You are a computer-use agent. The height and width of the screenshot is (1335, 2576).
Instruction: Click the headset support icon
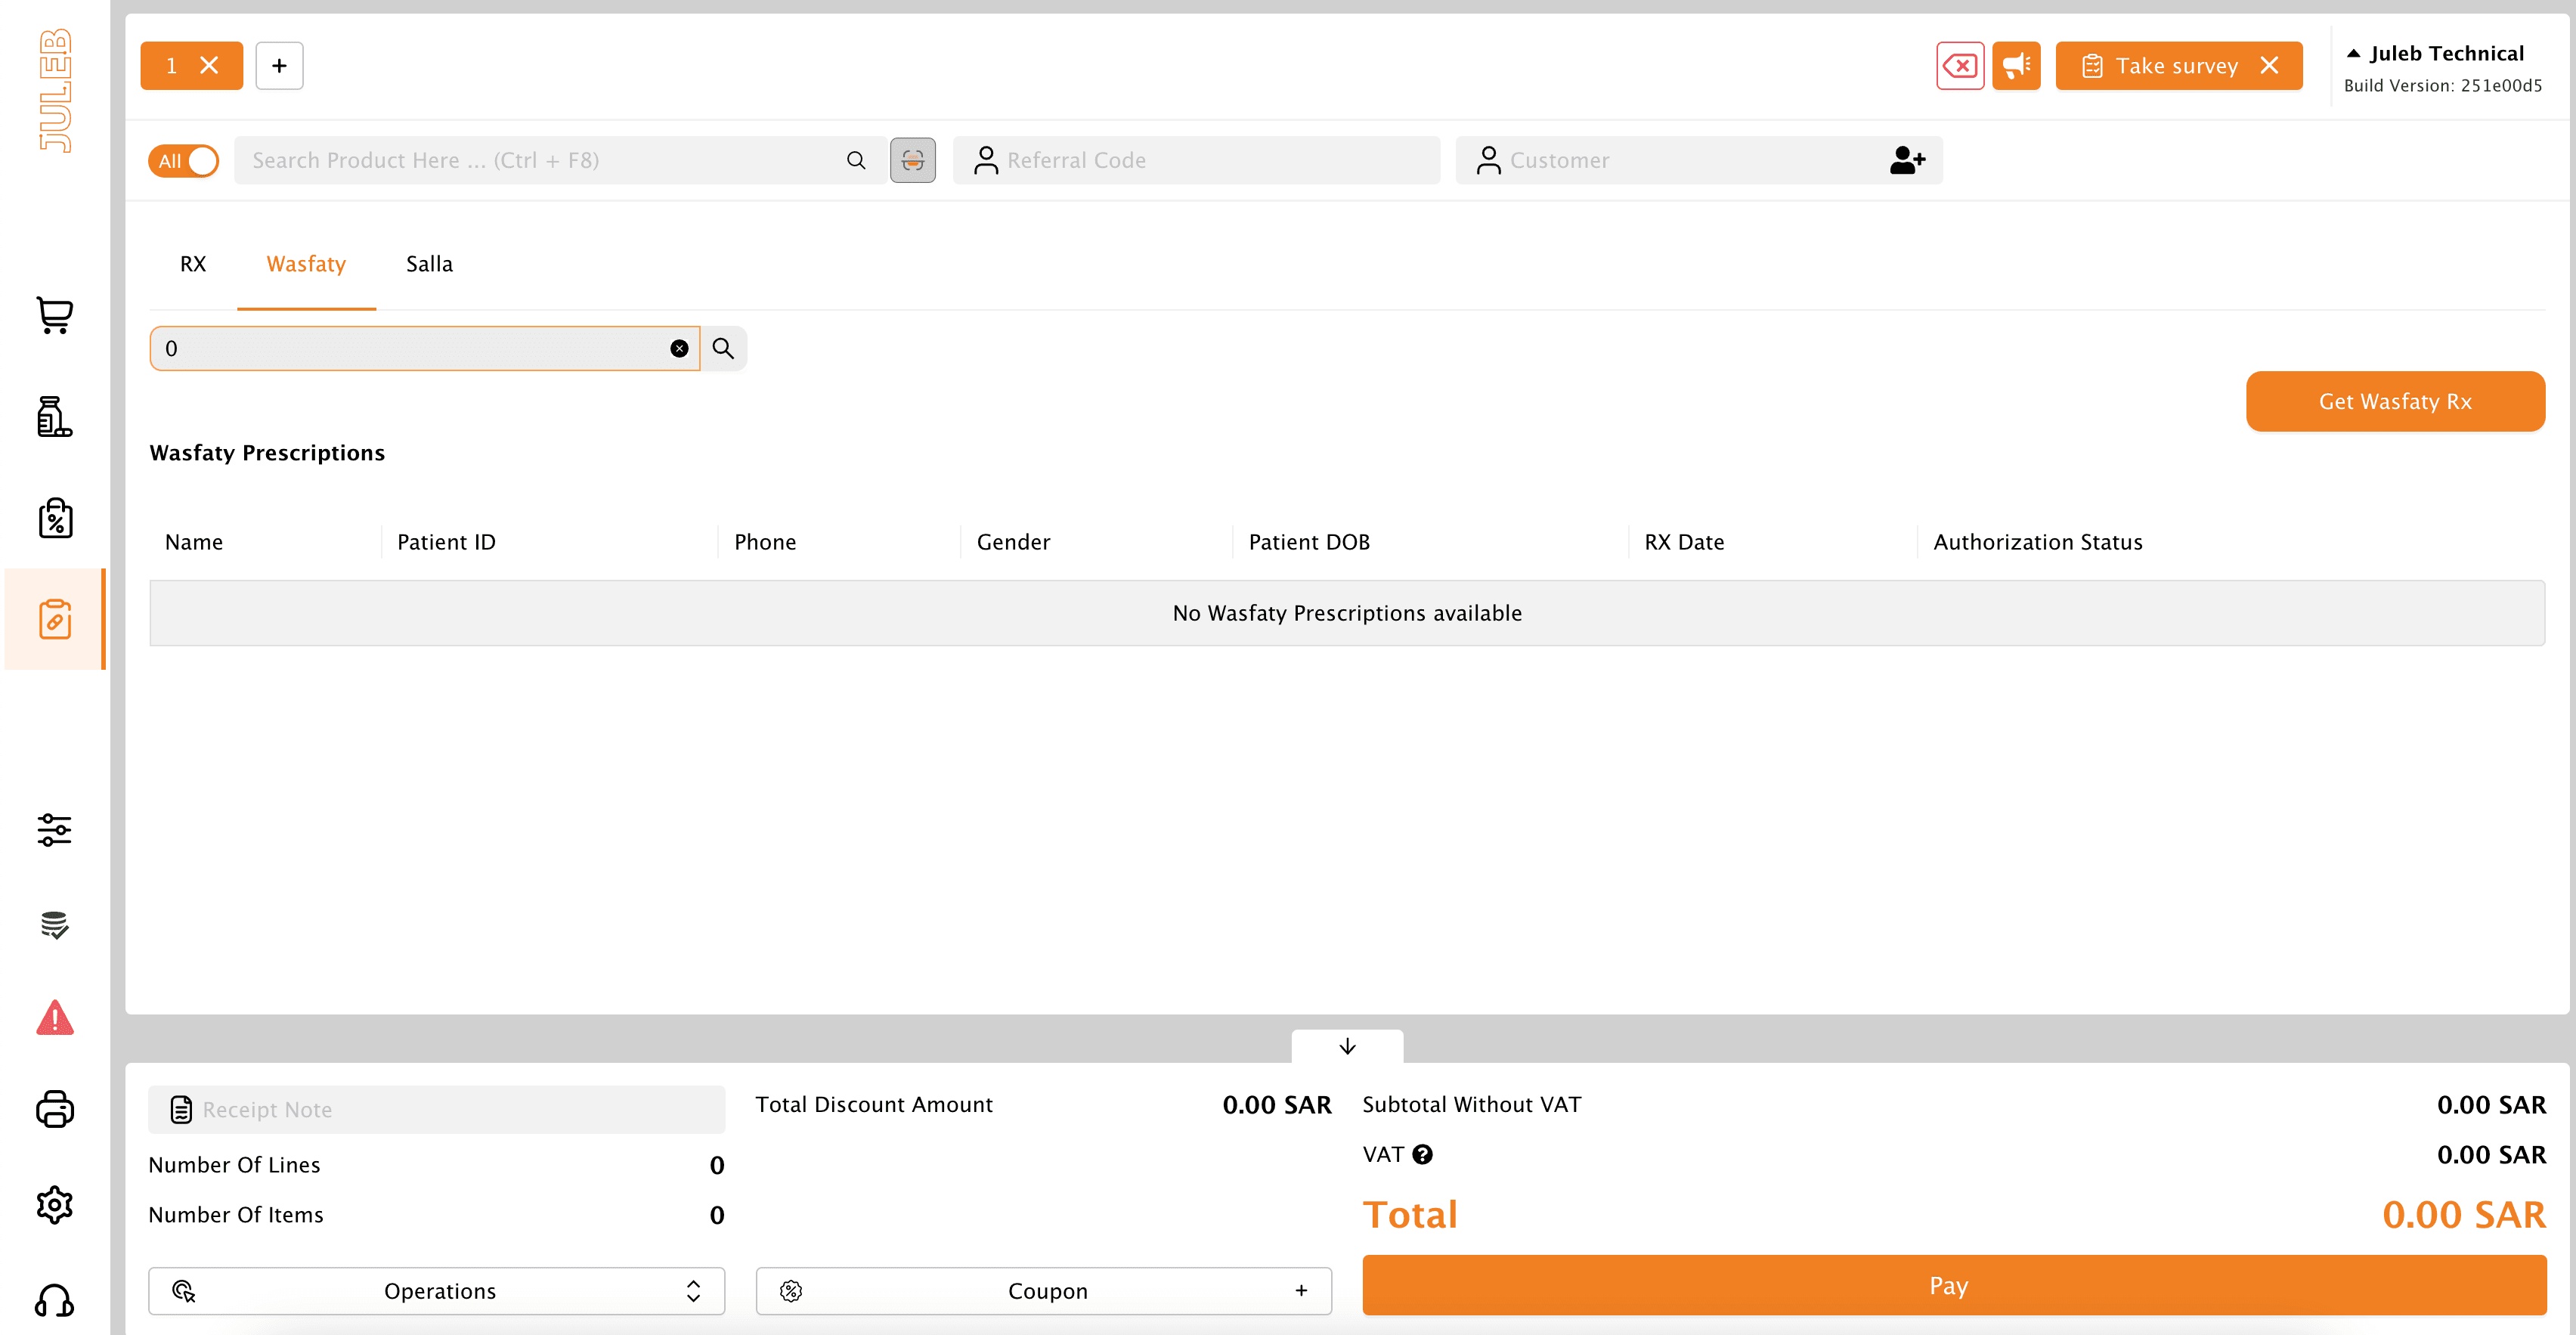point(55,1300)
